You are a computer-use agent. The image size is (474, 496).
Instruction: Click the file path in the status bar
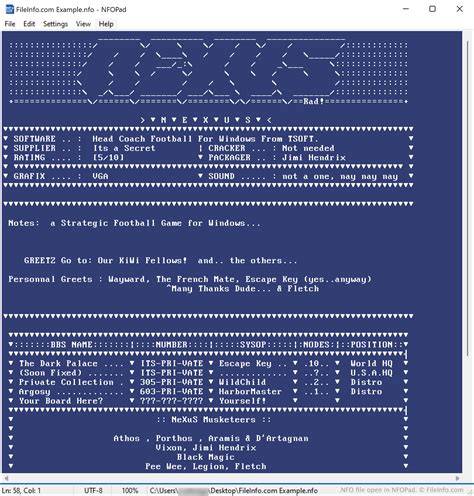pos(233,490)
